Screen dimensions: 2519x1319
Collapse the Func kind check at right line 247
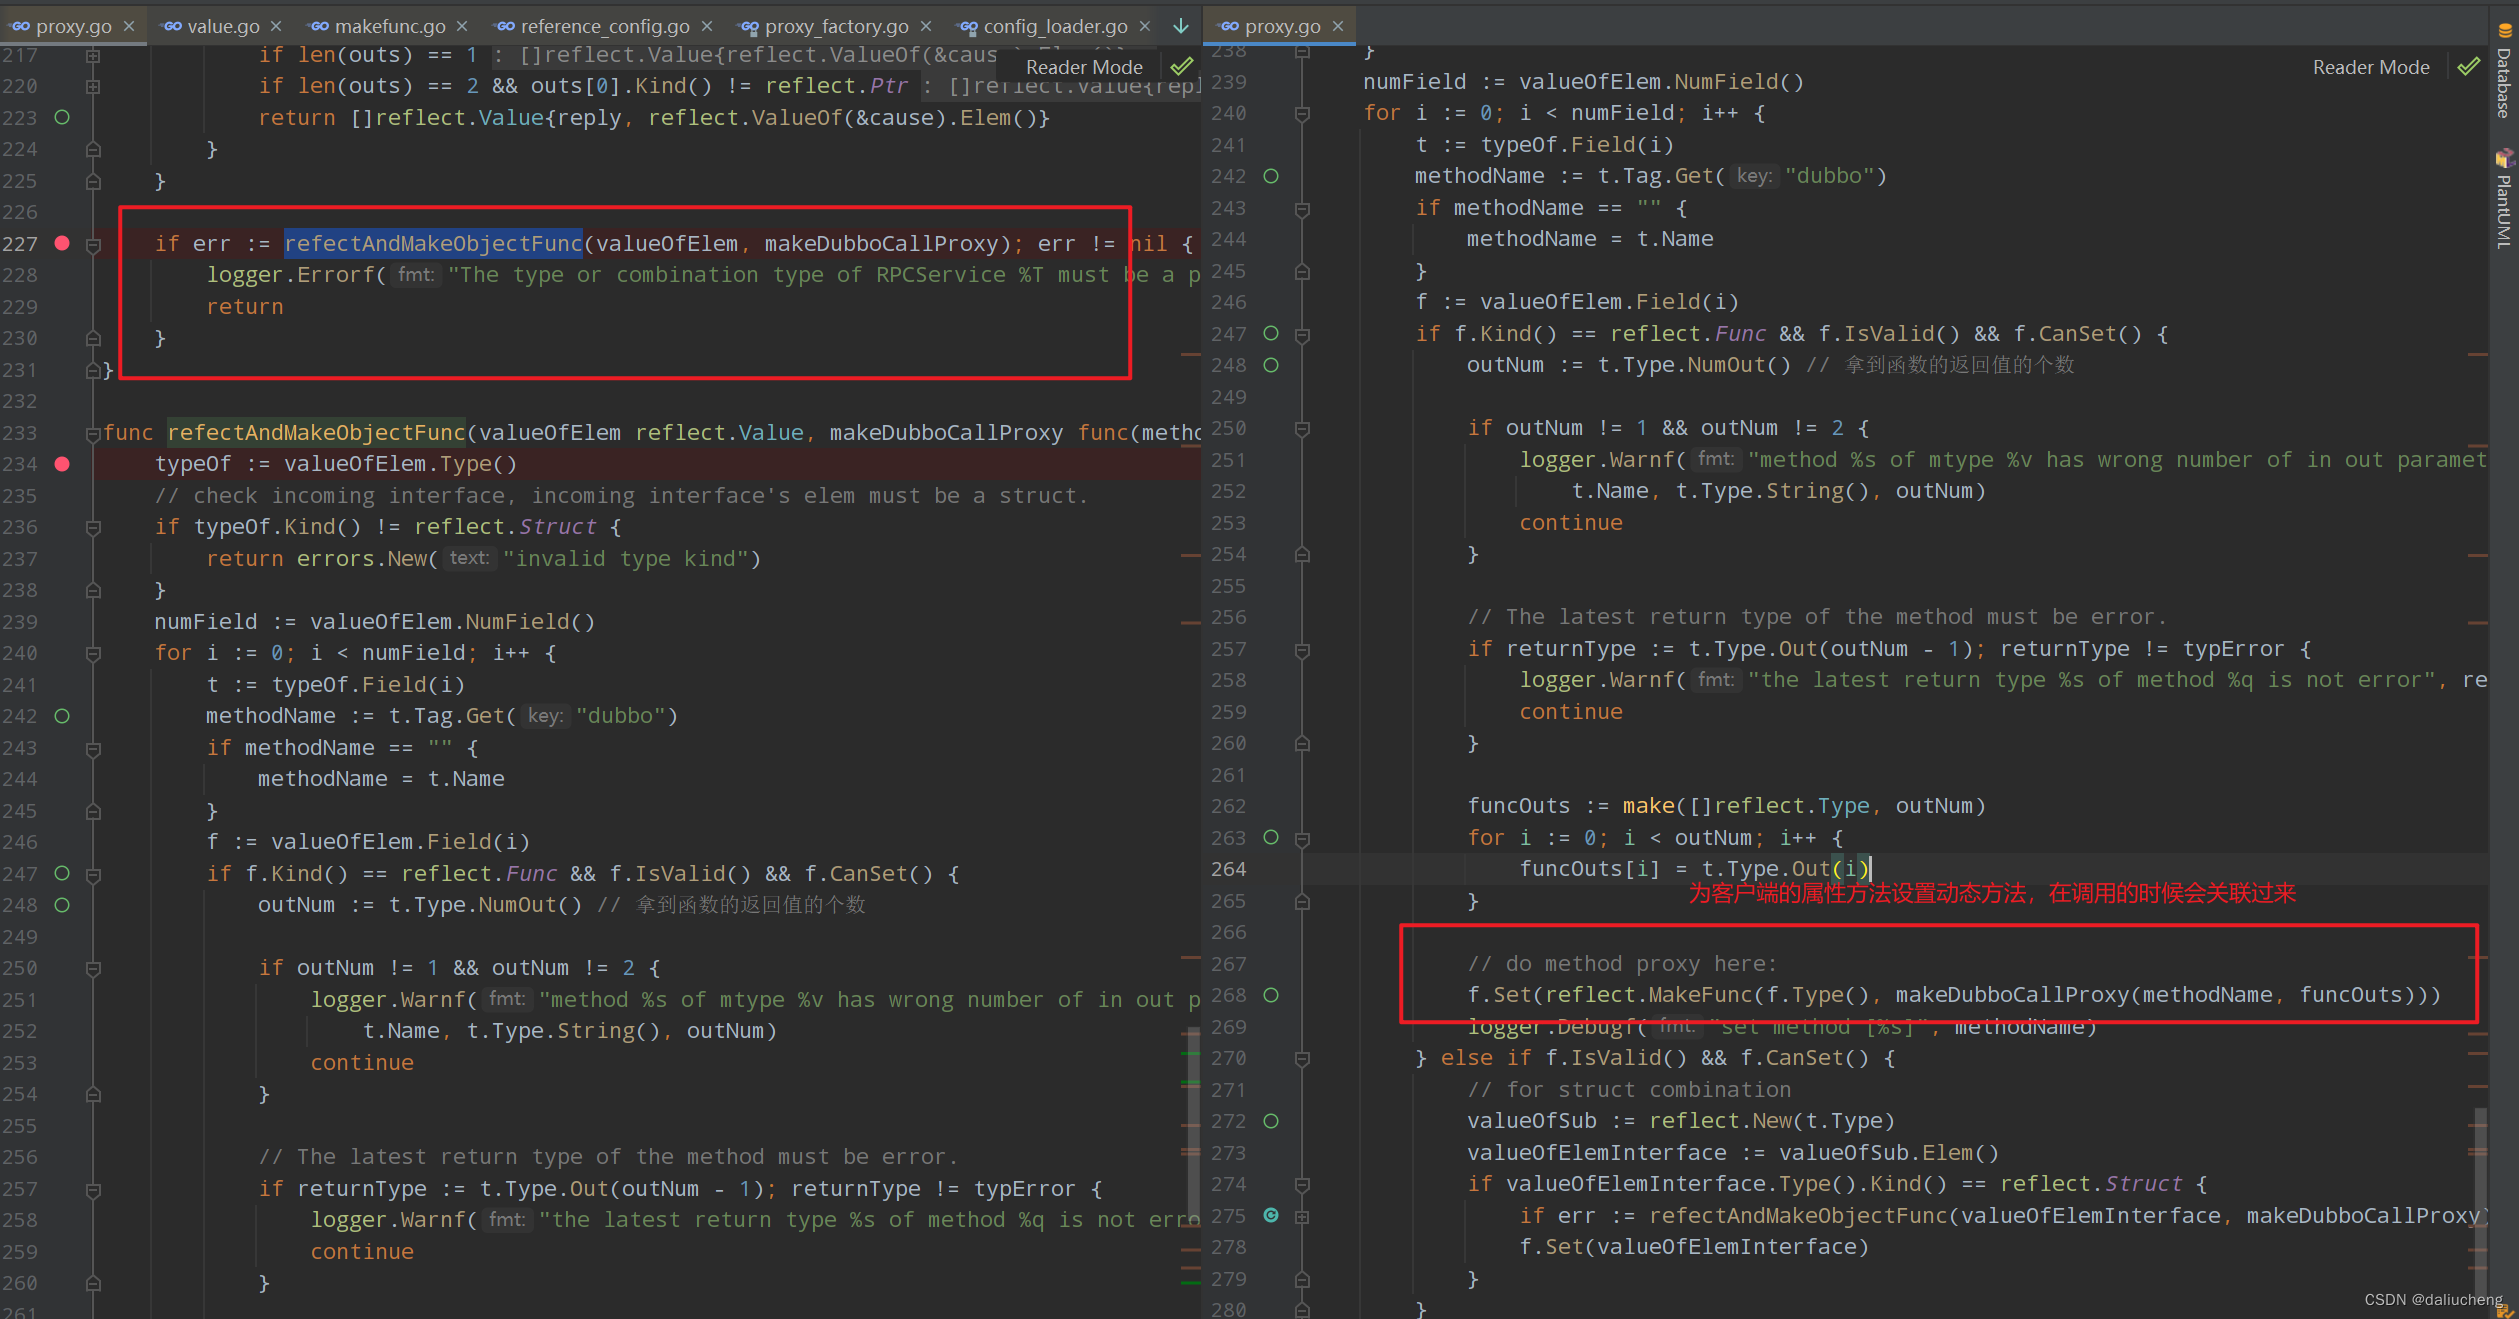[1302, 334]
